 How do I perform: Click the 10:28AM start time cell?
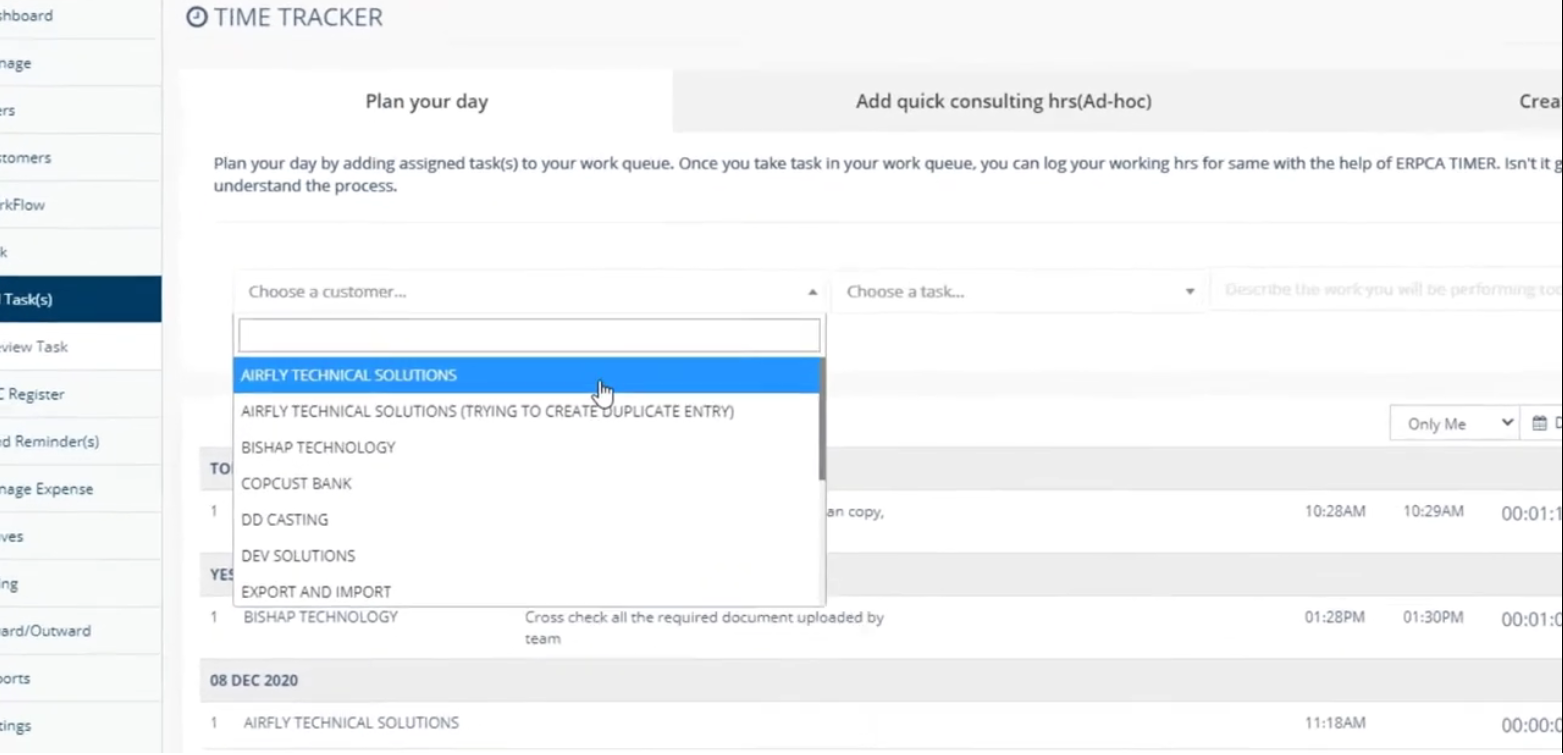pos(1335,511)
